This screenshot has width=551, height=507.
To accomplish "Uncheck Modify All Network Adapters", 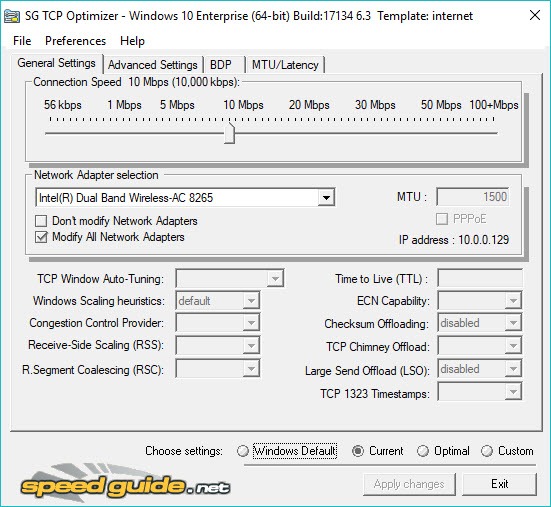I will pyautogui.click(x=41, y=237).
